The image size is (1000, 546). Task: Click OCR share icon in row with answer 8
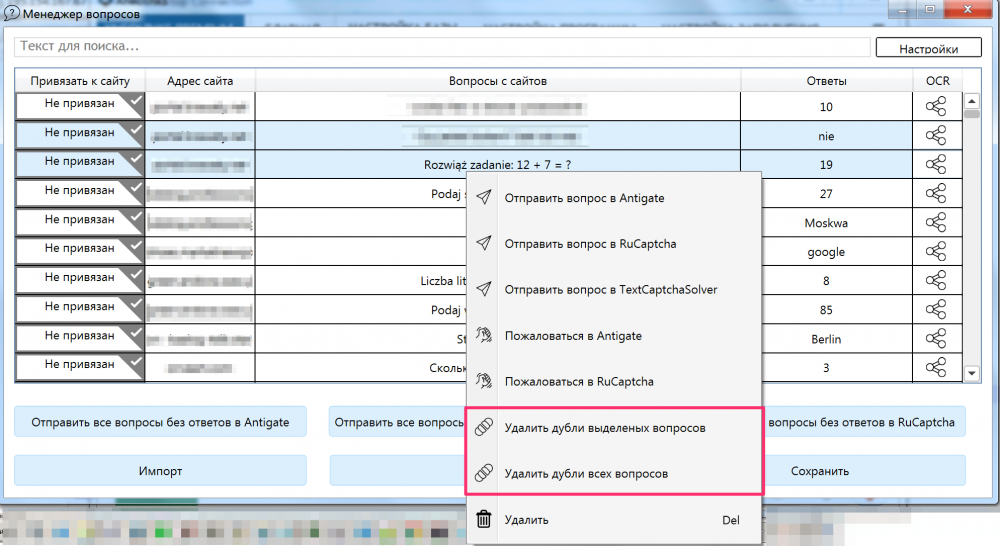(936, 280)
